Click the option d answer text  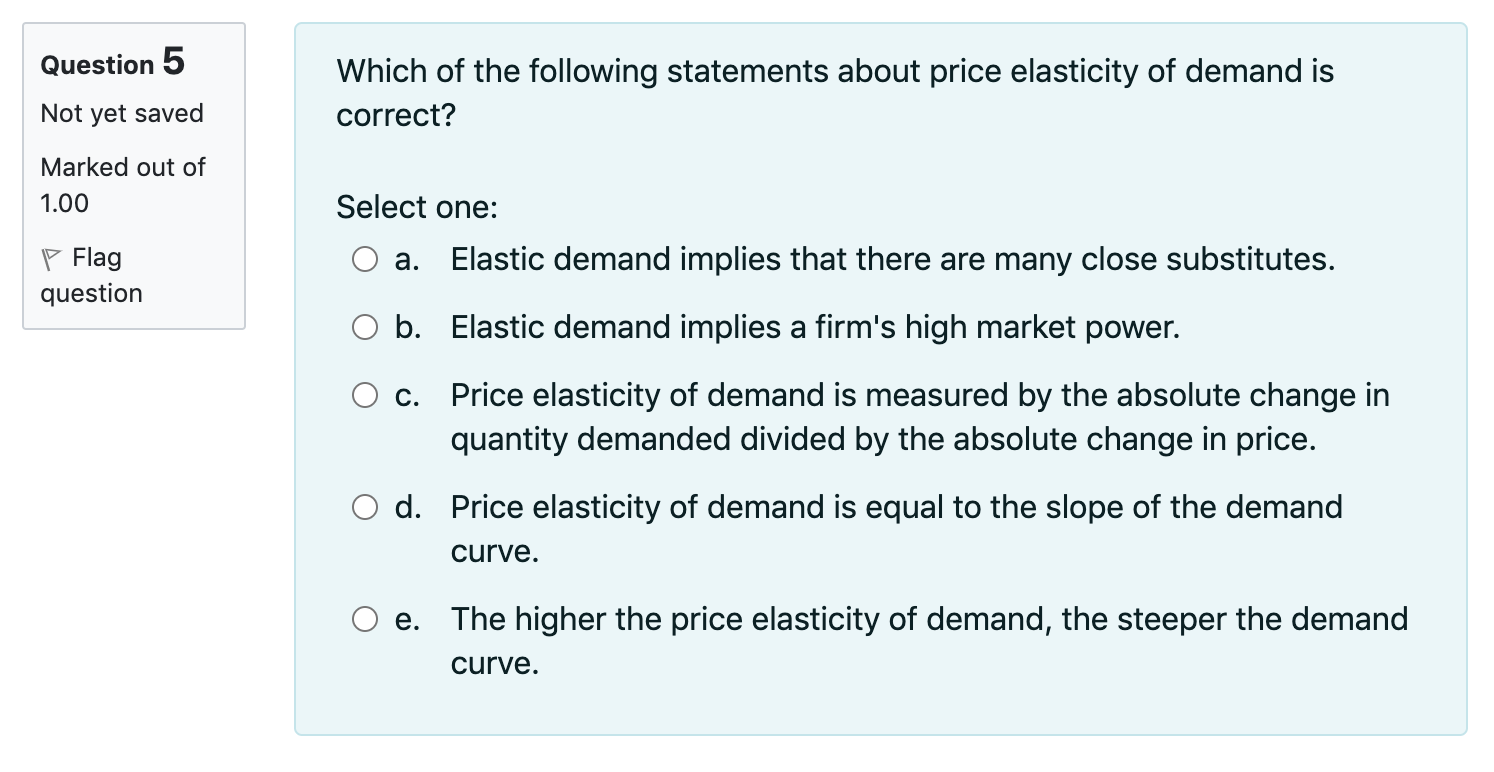(897, 528)
